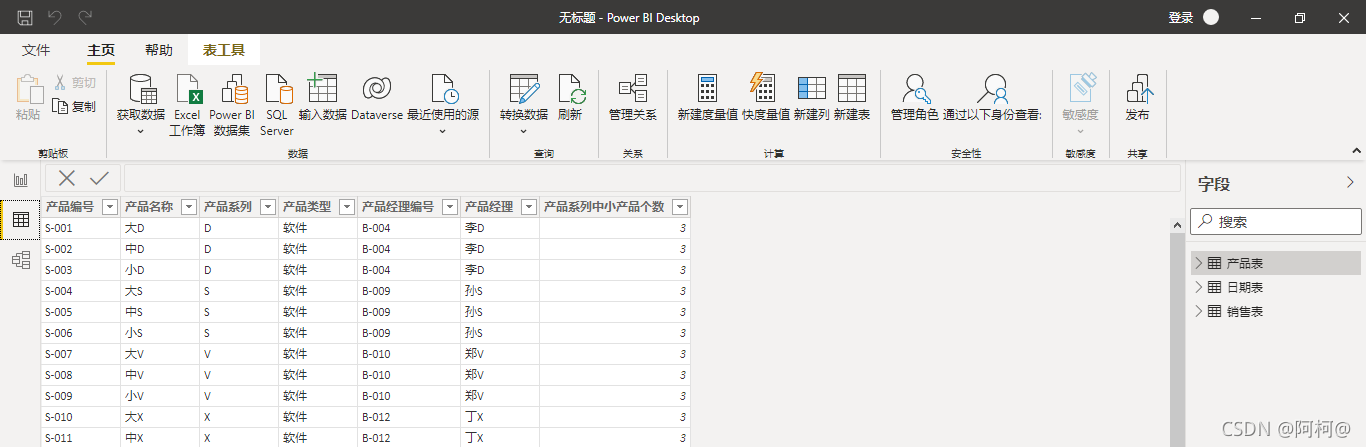This screenshot has height=447, width=1366.
Task: Open filter dropdown for 产品名称 column
Action: [188, 207]
